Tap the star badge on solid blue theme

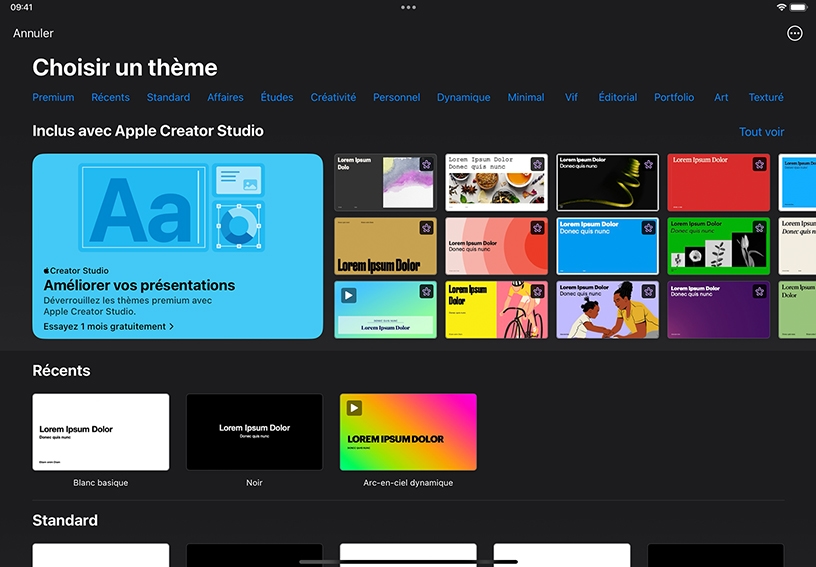tap(648, 228)
